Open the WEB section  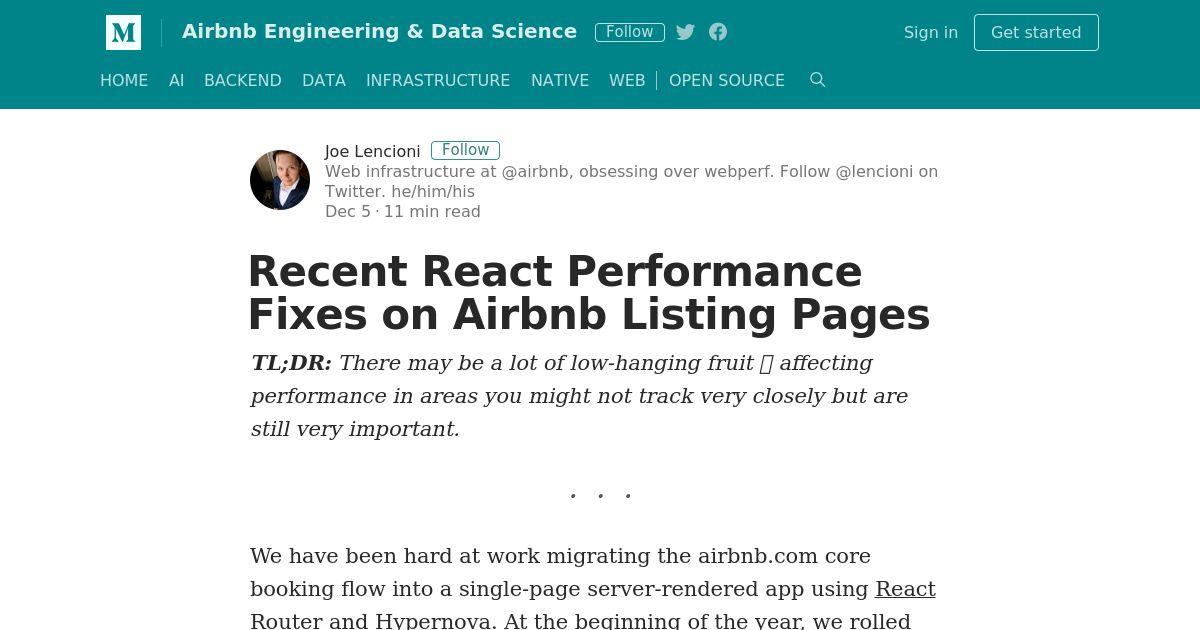627,80
